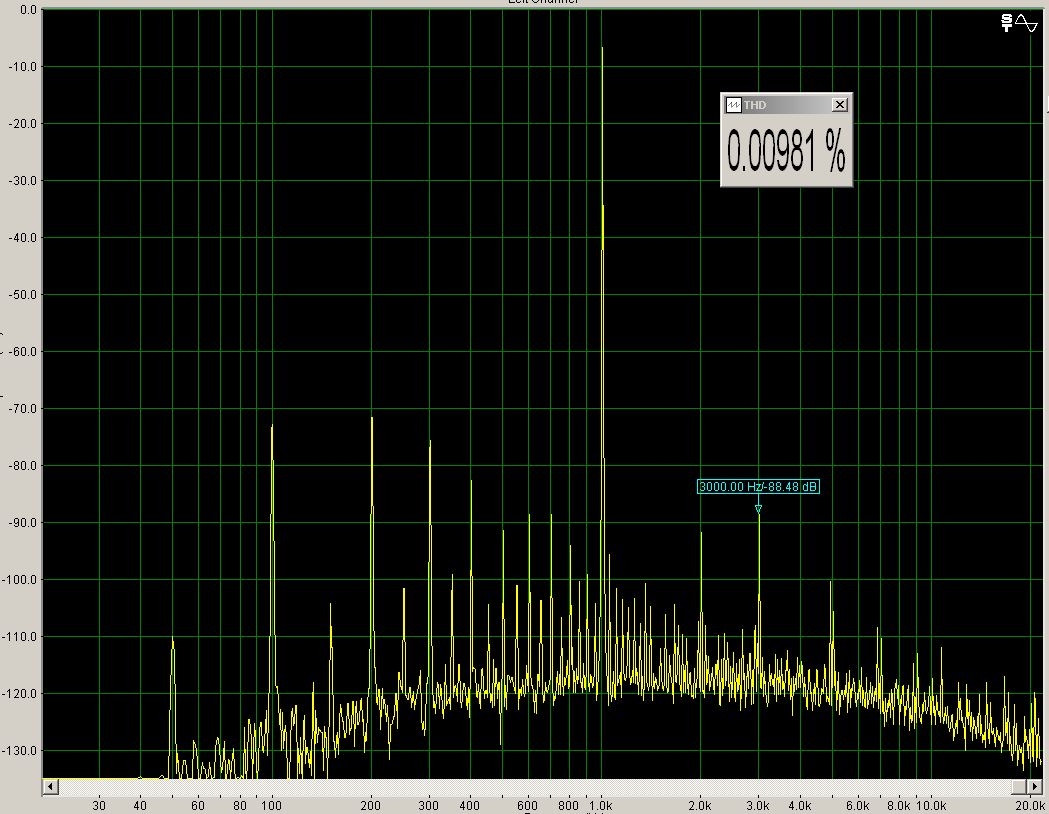Close the THD readout window
This screenshot has width=1049, height=814.
click(x=840, y=105)
